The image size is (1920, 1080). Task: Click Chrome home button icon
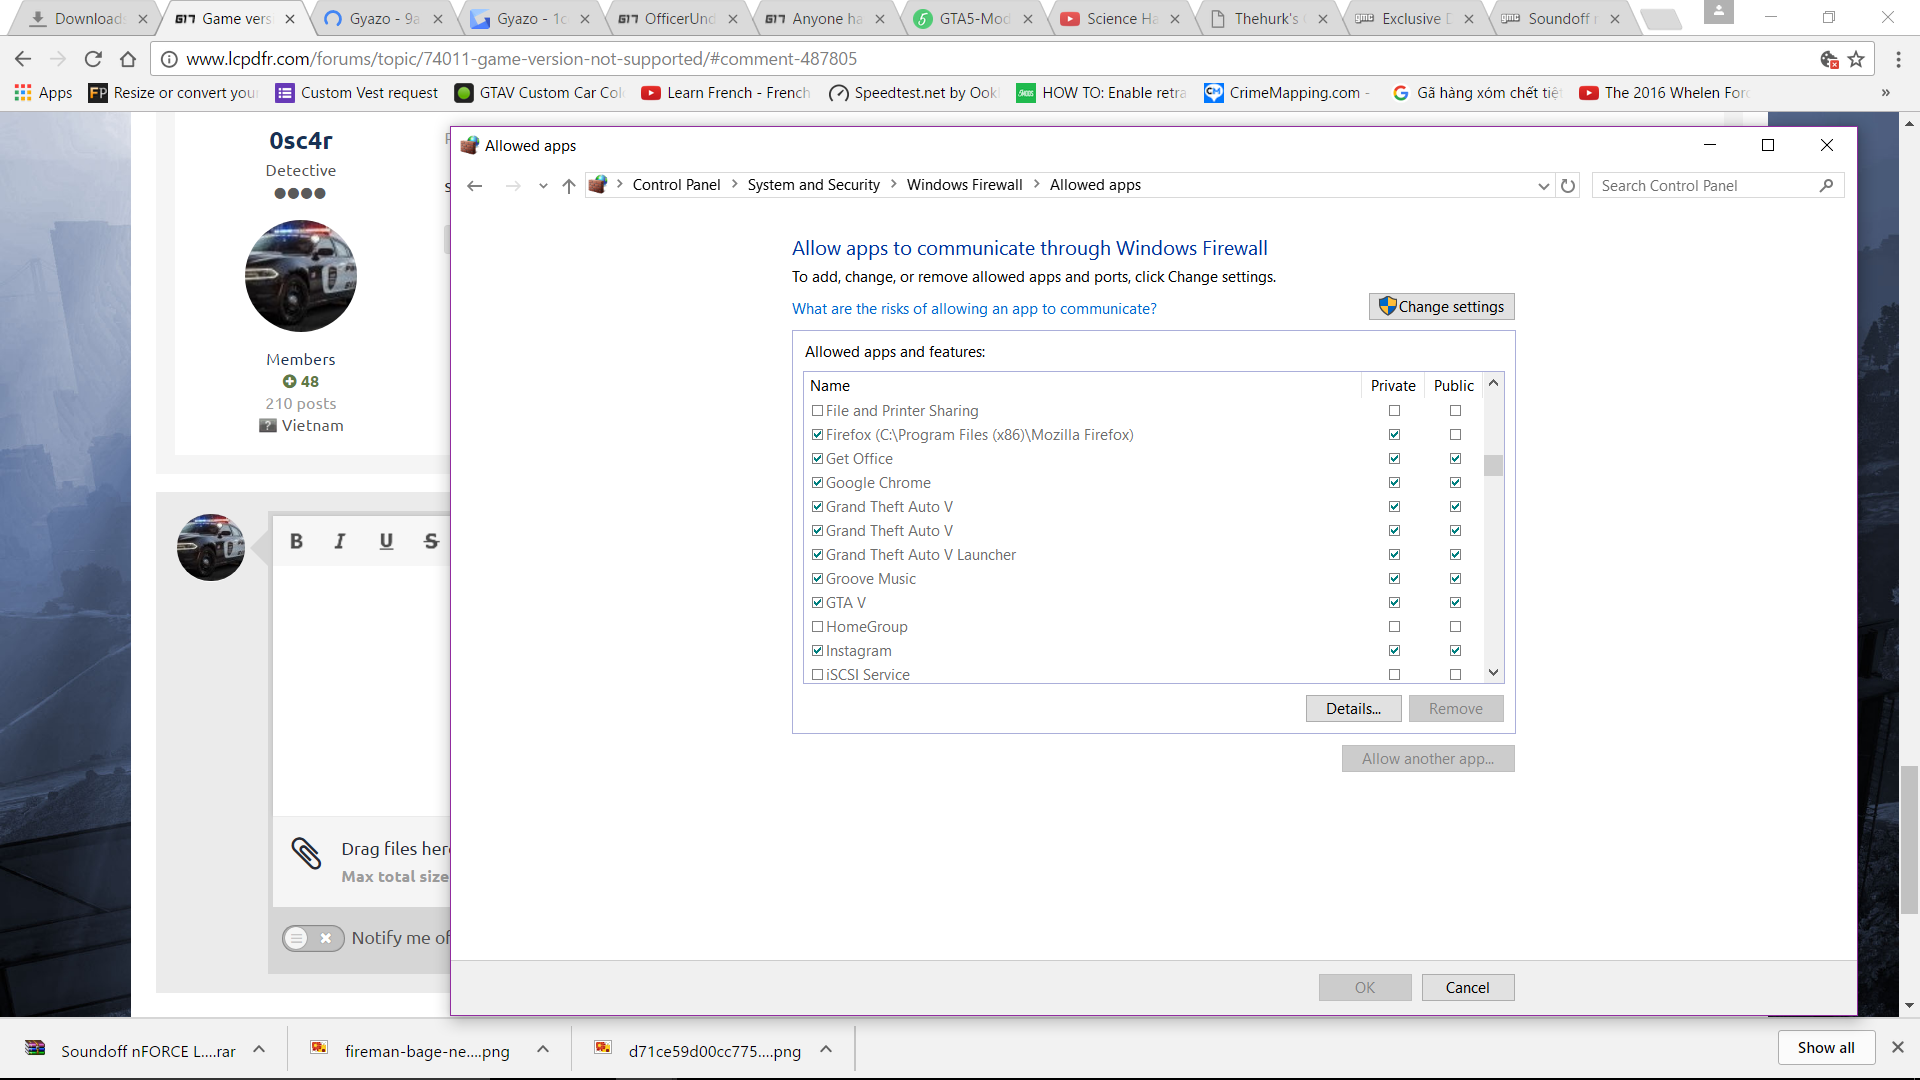128,59
